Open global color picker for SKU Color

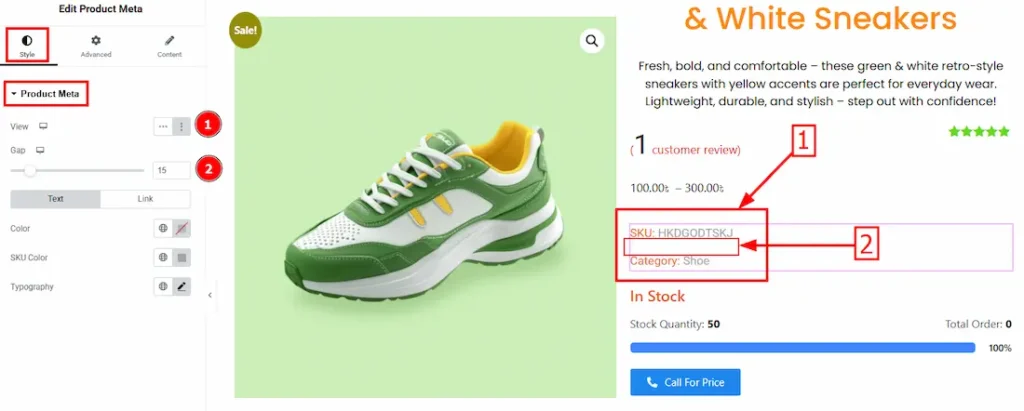[x=163, y=258]
